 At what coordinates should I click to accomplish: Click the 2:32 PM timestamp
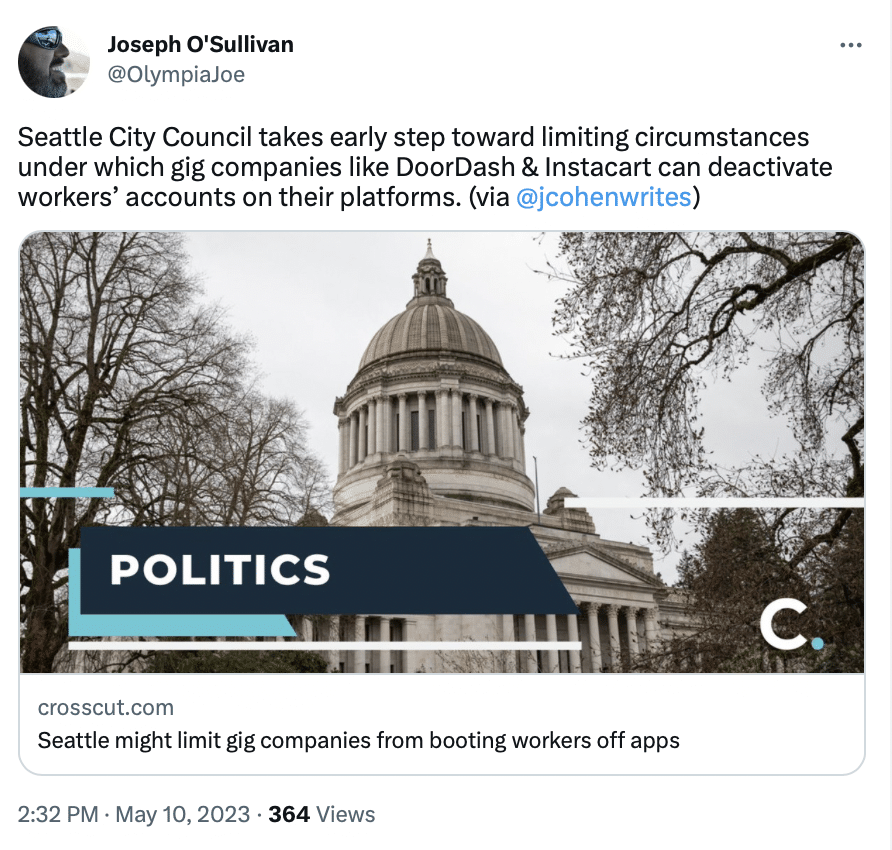click(x=58, y=814)
